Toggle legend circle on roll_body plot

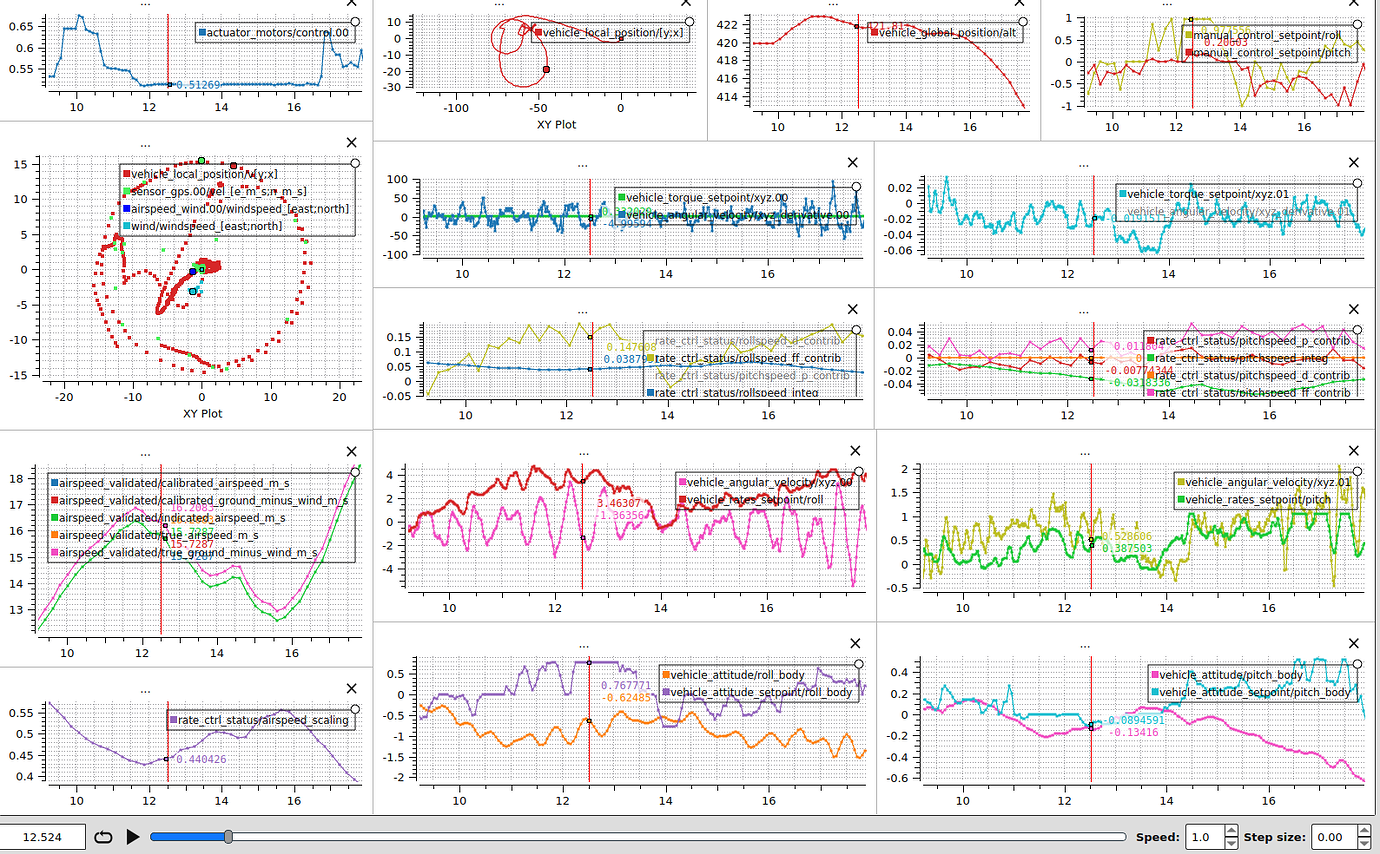(x=858, y=666)
